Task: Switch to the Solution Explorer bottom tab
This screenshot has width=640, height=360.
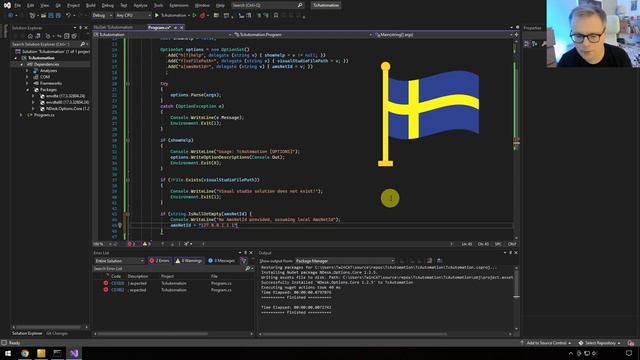Action: click(x=27, y=333)
